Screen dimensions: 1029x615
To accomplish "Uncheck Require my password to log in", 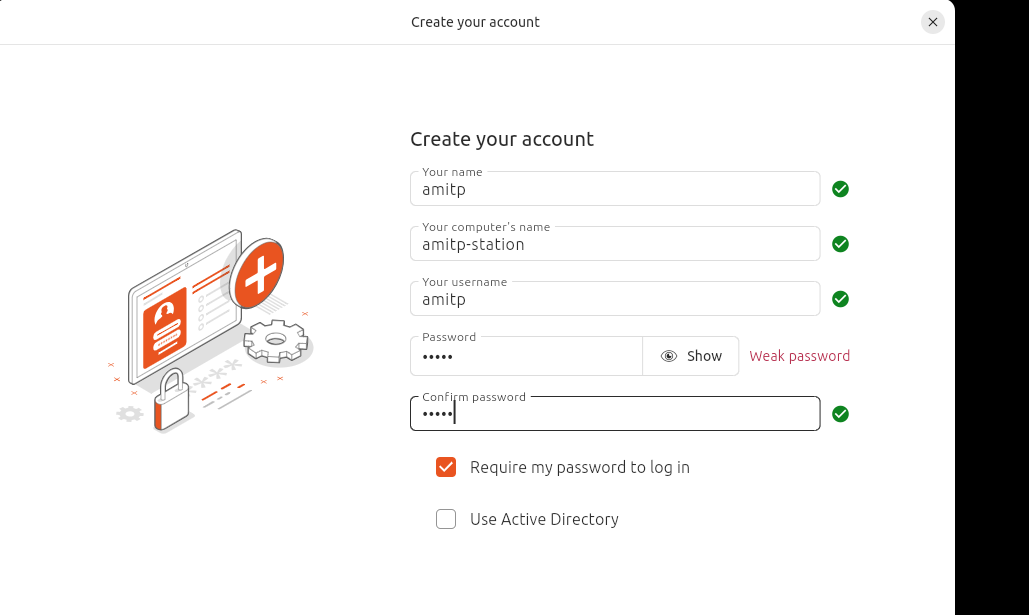I will 446,467.
